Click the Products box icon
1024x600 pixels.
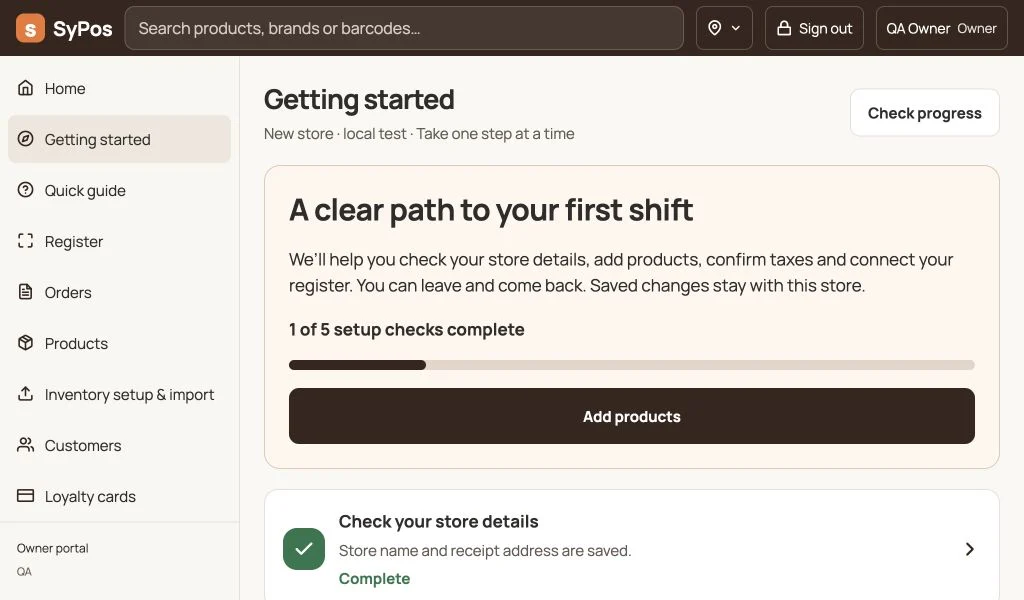coord(25,343)
